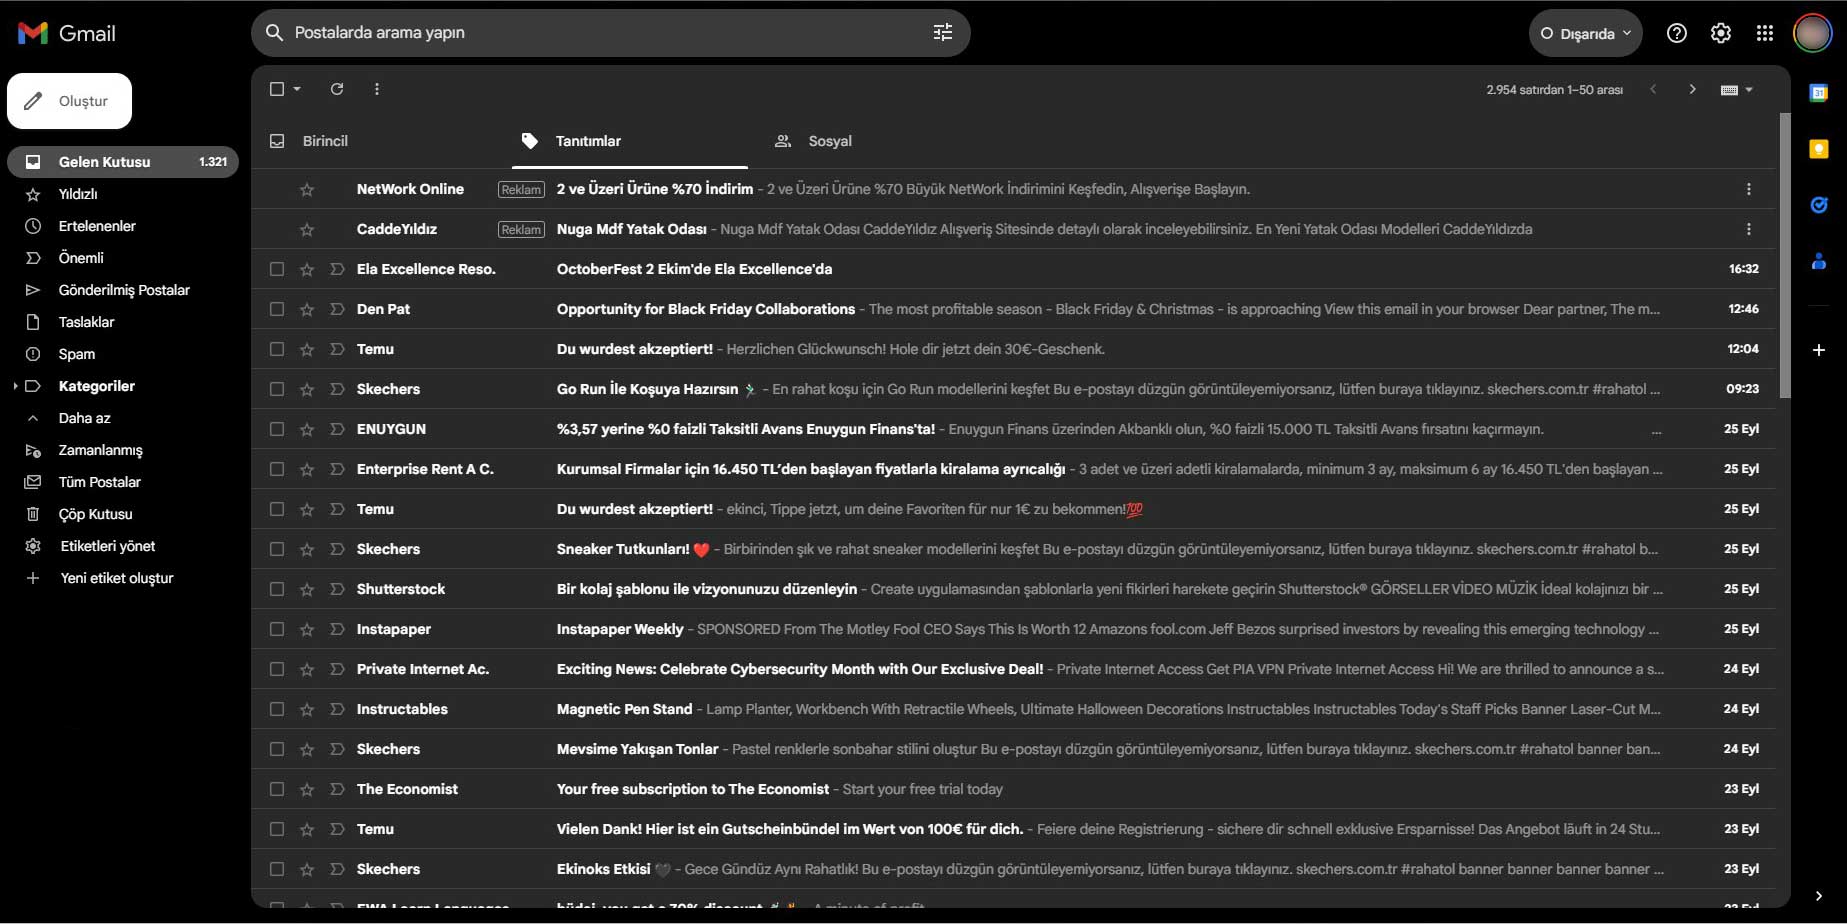Open Contacts side panel
Viewport: 1847px width, 924px height.
pos(1819,261)
